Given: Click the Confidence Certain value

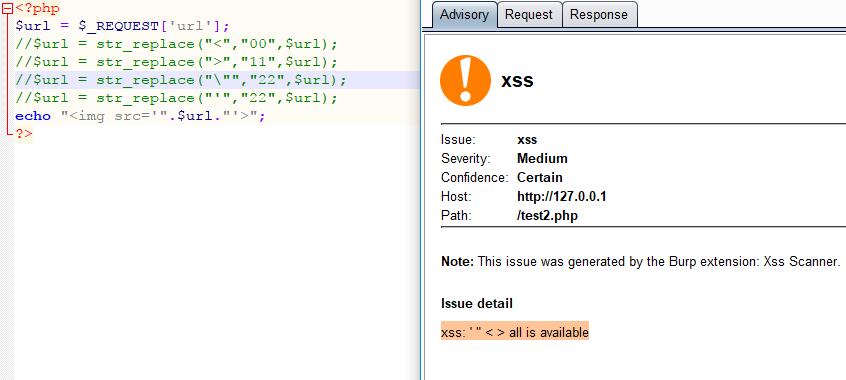Looking at the screenshot, I should [x=540, y=178].
